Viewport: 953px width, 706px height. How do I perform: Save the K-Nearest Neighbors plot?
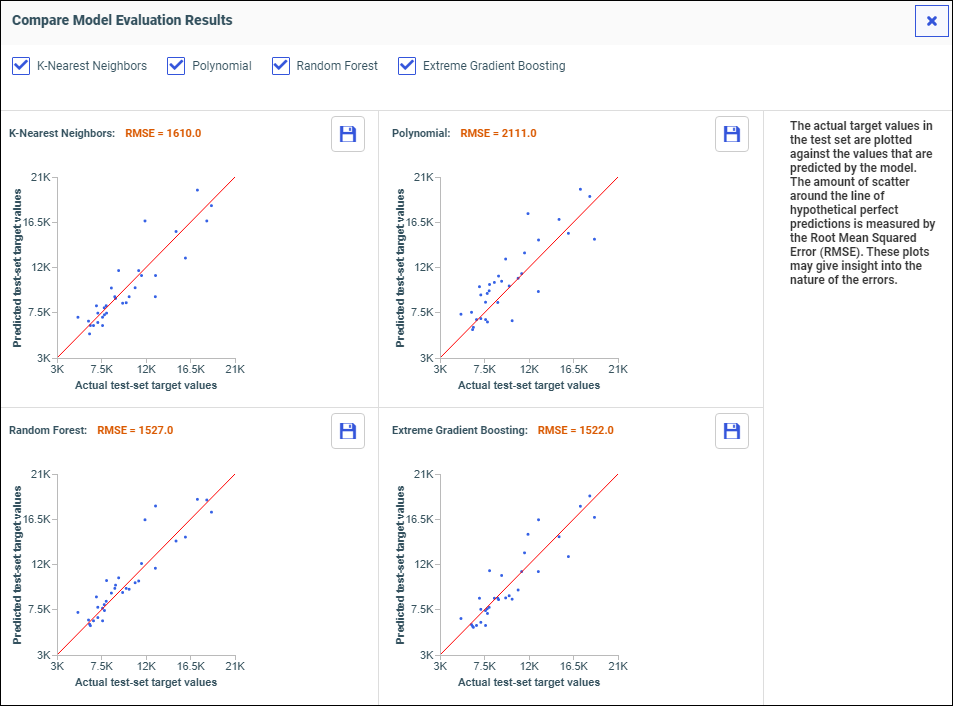(348, 134)
